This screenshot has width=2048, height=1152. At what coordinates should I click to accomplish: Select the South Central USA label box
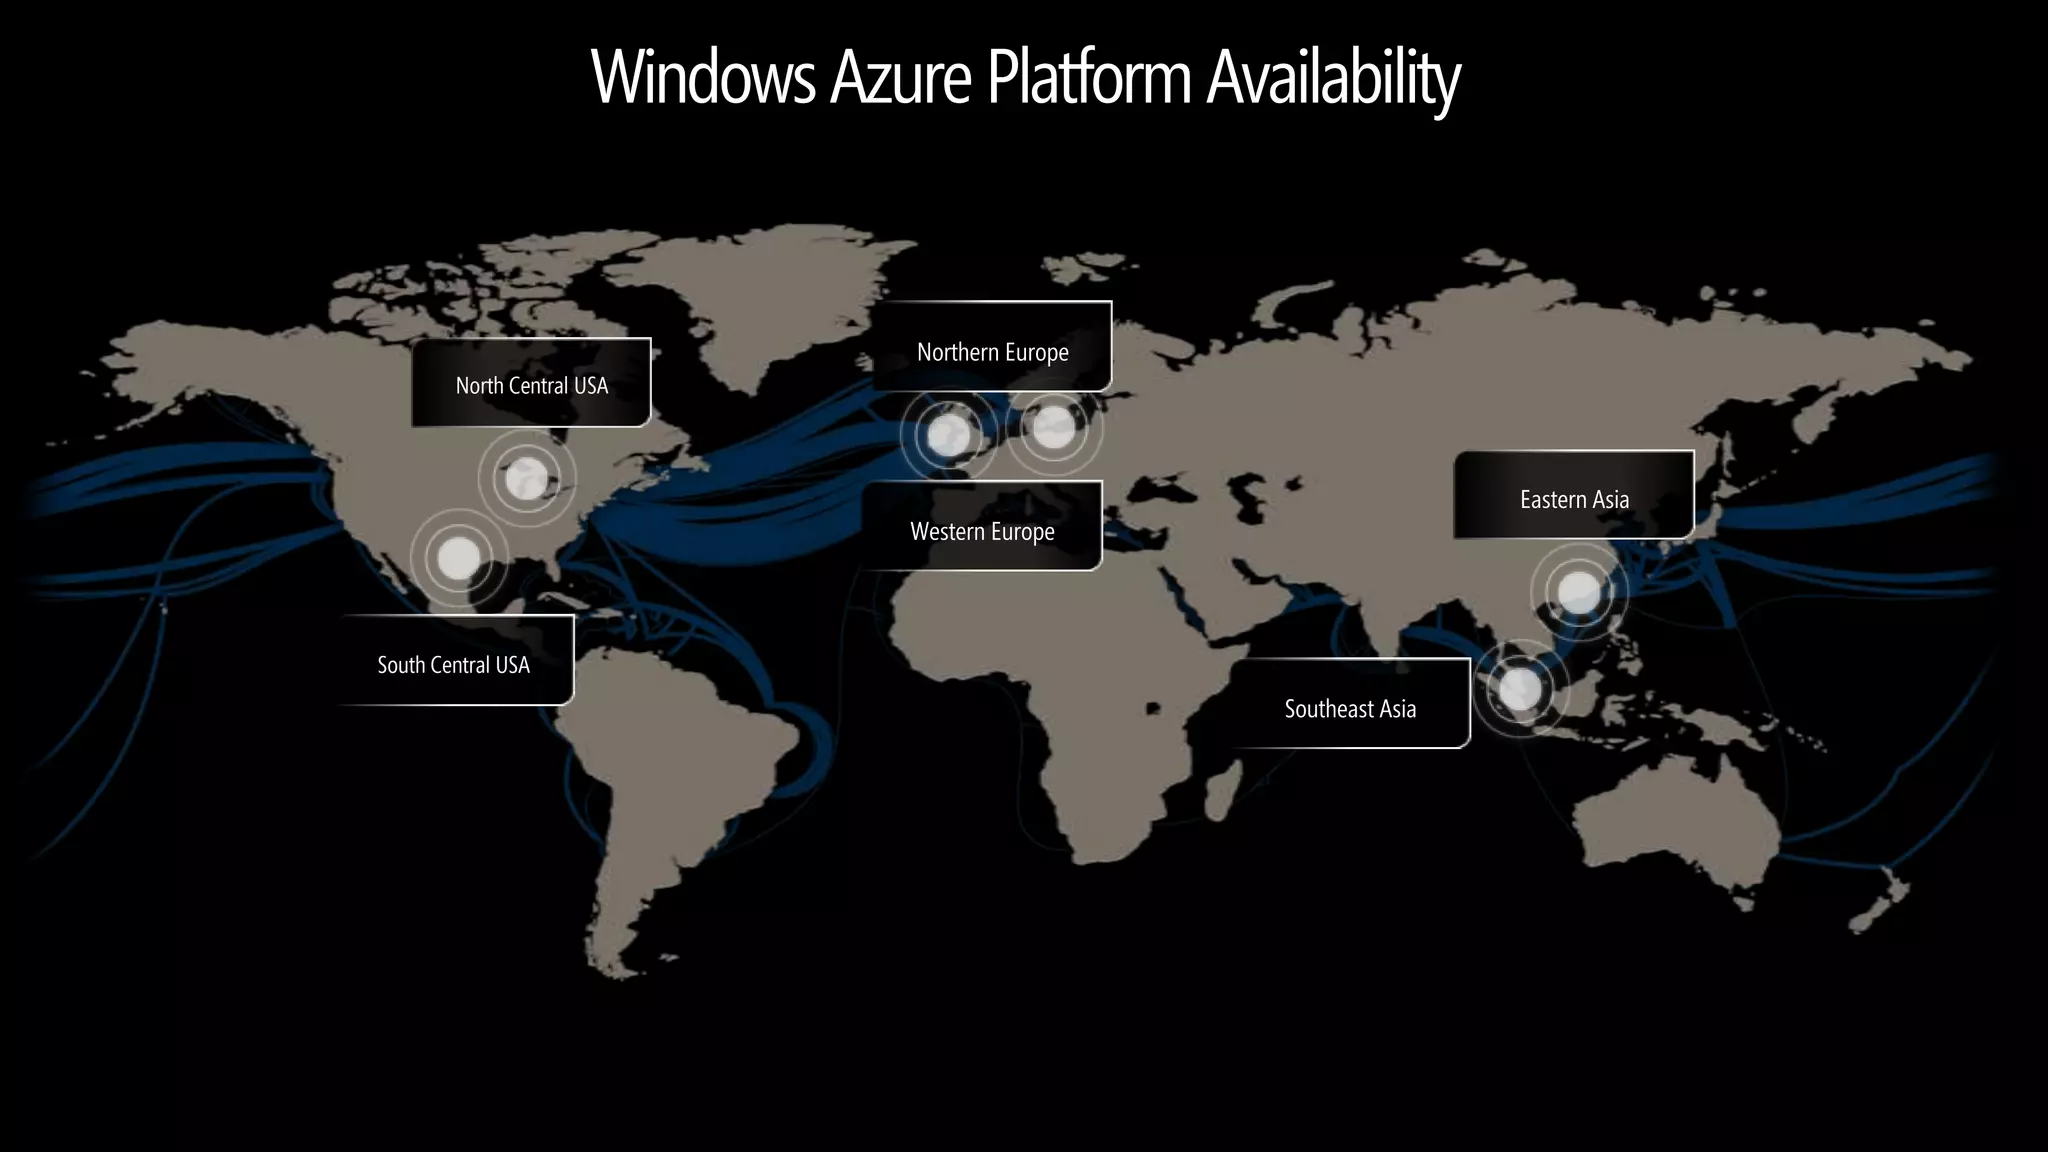[454, 662]
